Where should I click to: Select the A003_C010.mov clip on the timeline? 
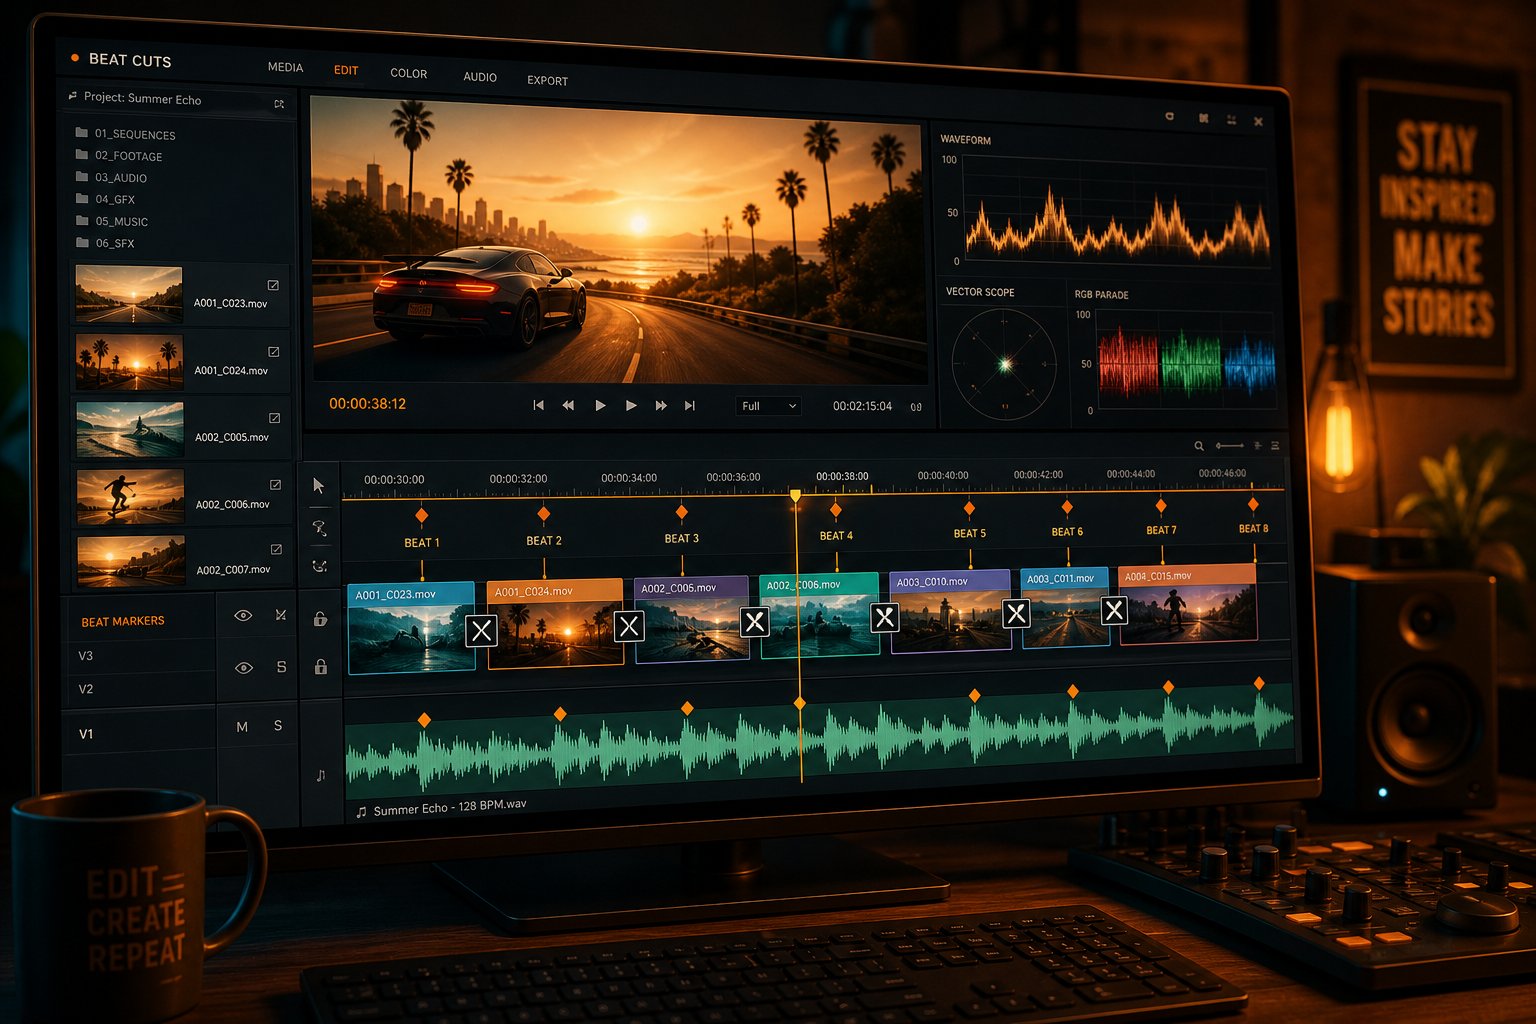tap(950, 611)
